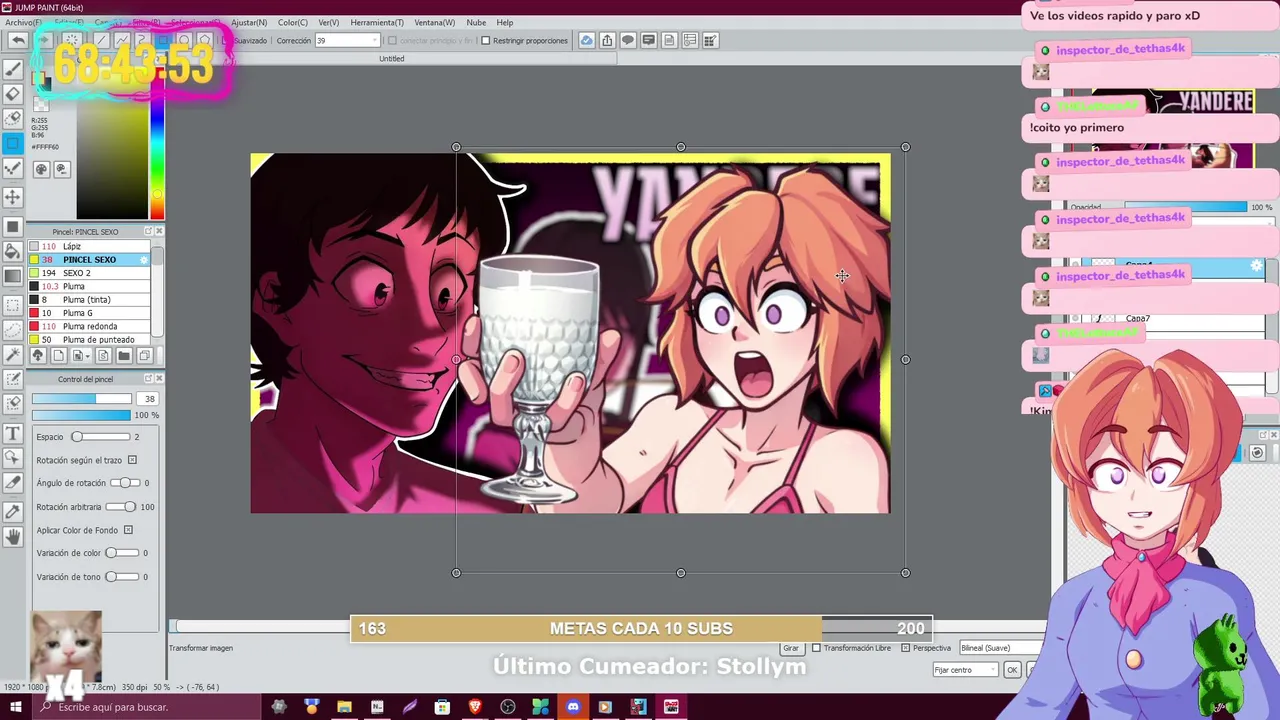Open the Archivo menu
Image resolution: width=1280 pixels, height=720 pixels.
point(22,22)
